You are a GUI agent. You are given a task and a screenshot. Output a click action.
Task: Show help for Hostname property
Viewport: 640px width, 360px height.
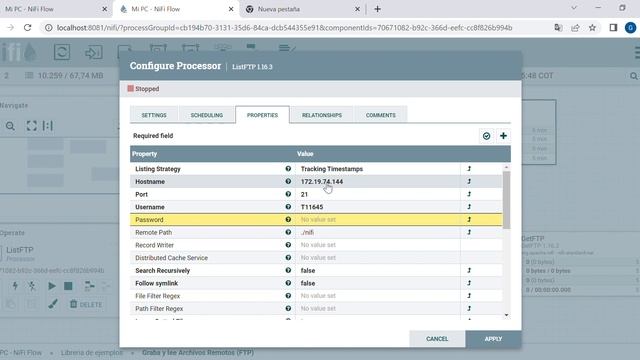[288, 181]
